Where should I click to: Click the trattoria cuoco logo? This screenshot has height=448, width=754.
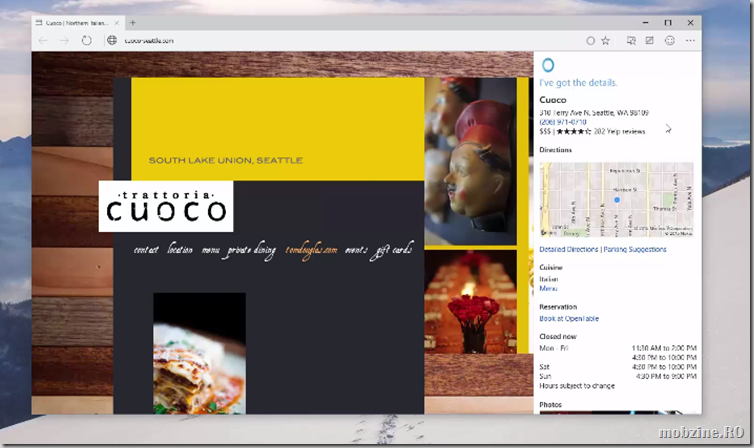[x=166, y=206]
